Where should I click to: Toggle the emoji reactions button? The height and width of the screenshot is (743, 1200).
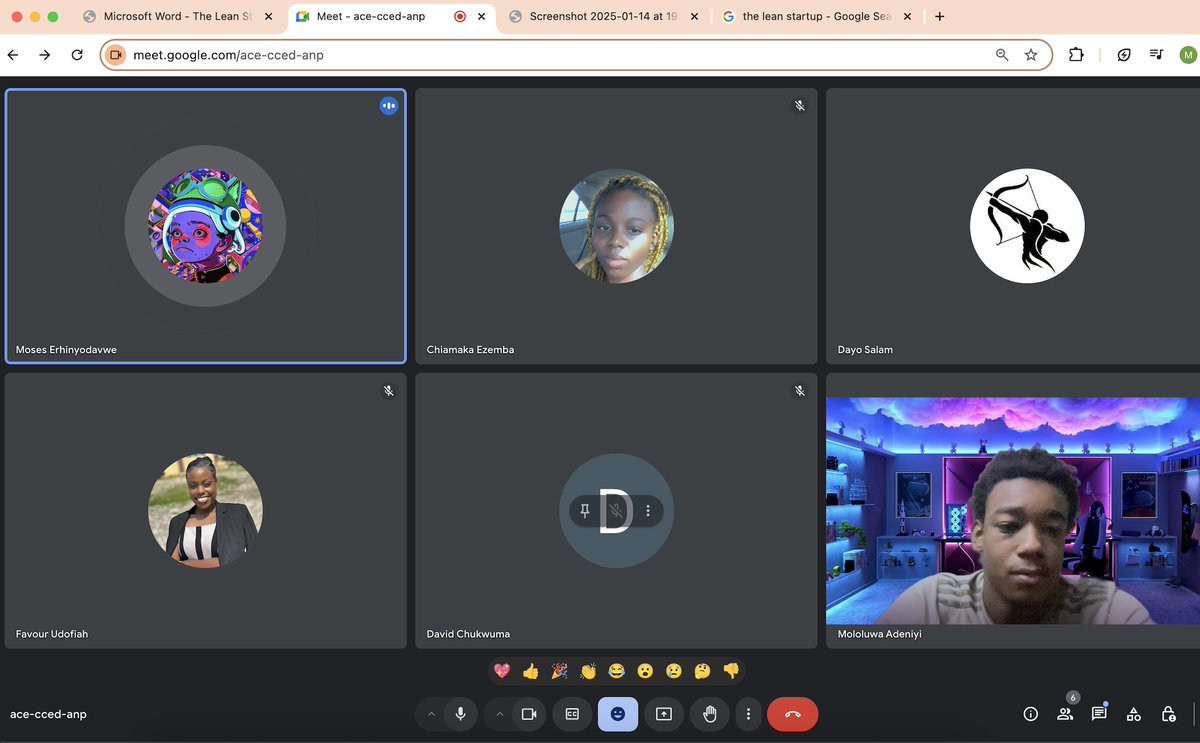coord(618,714)
